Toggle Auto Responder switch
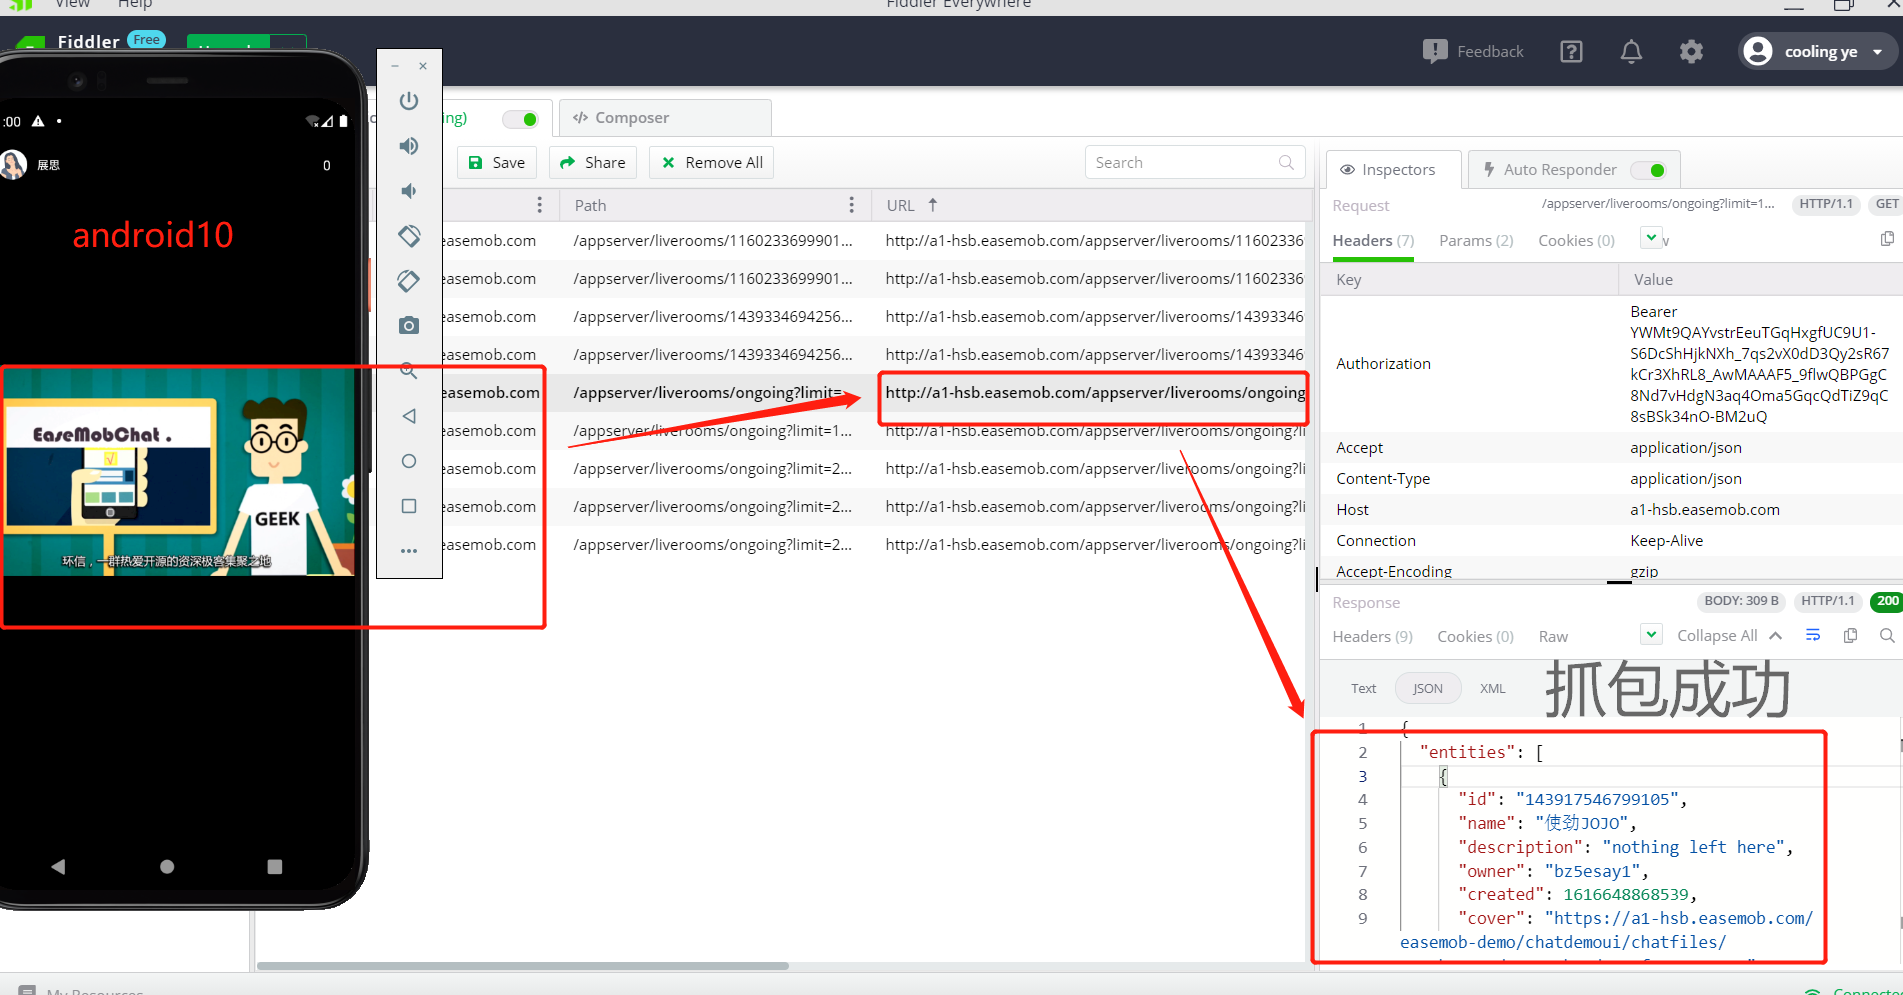 tap(1648, 170)
